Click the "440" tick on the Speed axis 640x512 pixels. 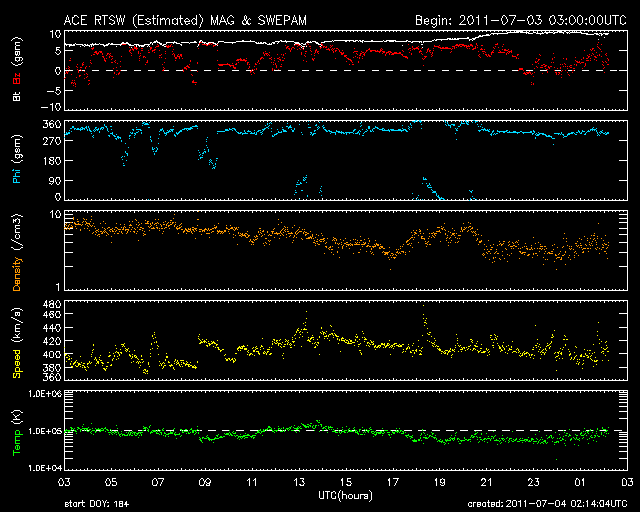pos(52,328)
